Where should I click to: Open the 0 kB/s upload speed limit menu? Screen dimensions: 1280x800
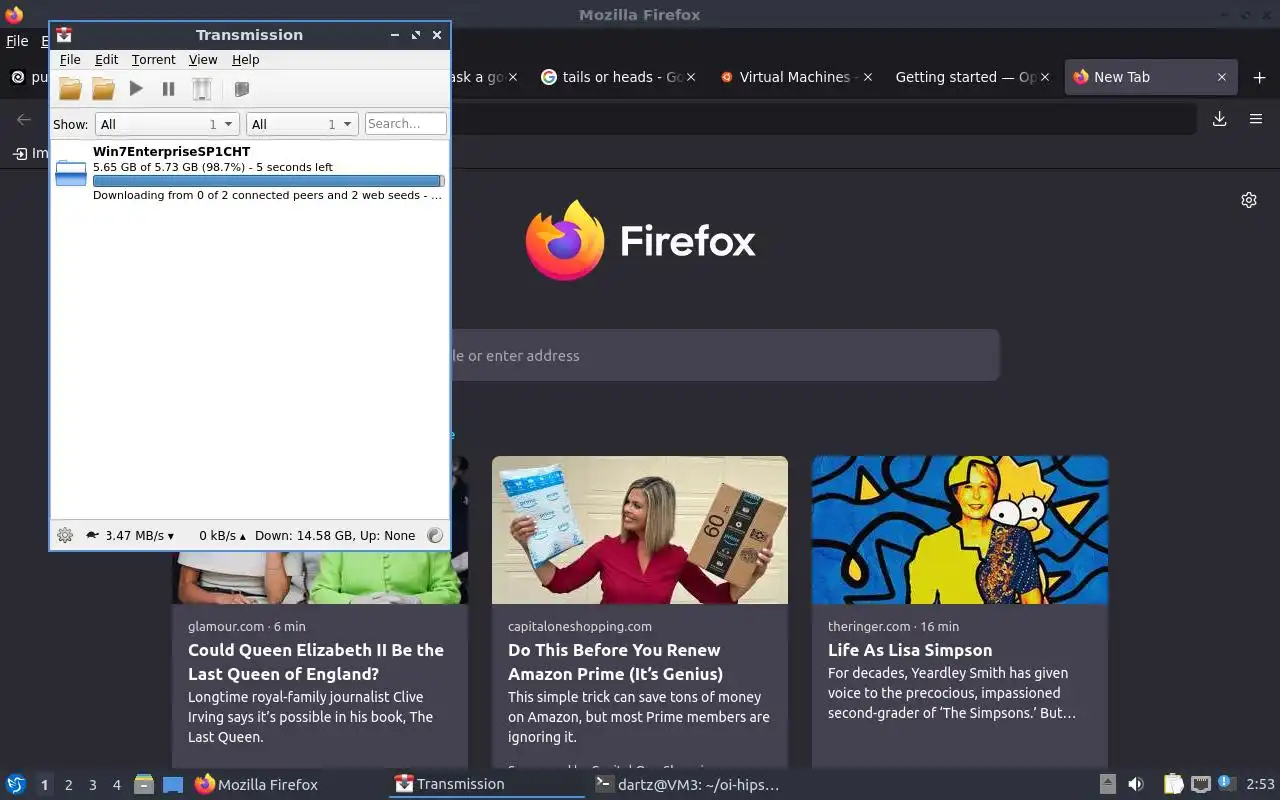[x=222, y=535]
